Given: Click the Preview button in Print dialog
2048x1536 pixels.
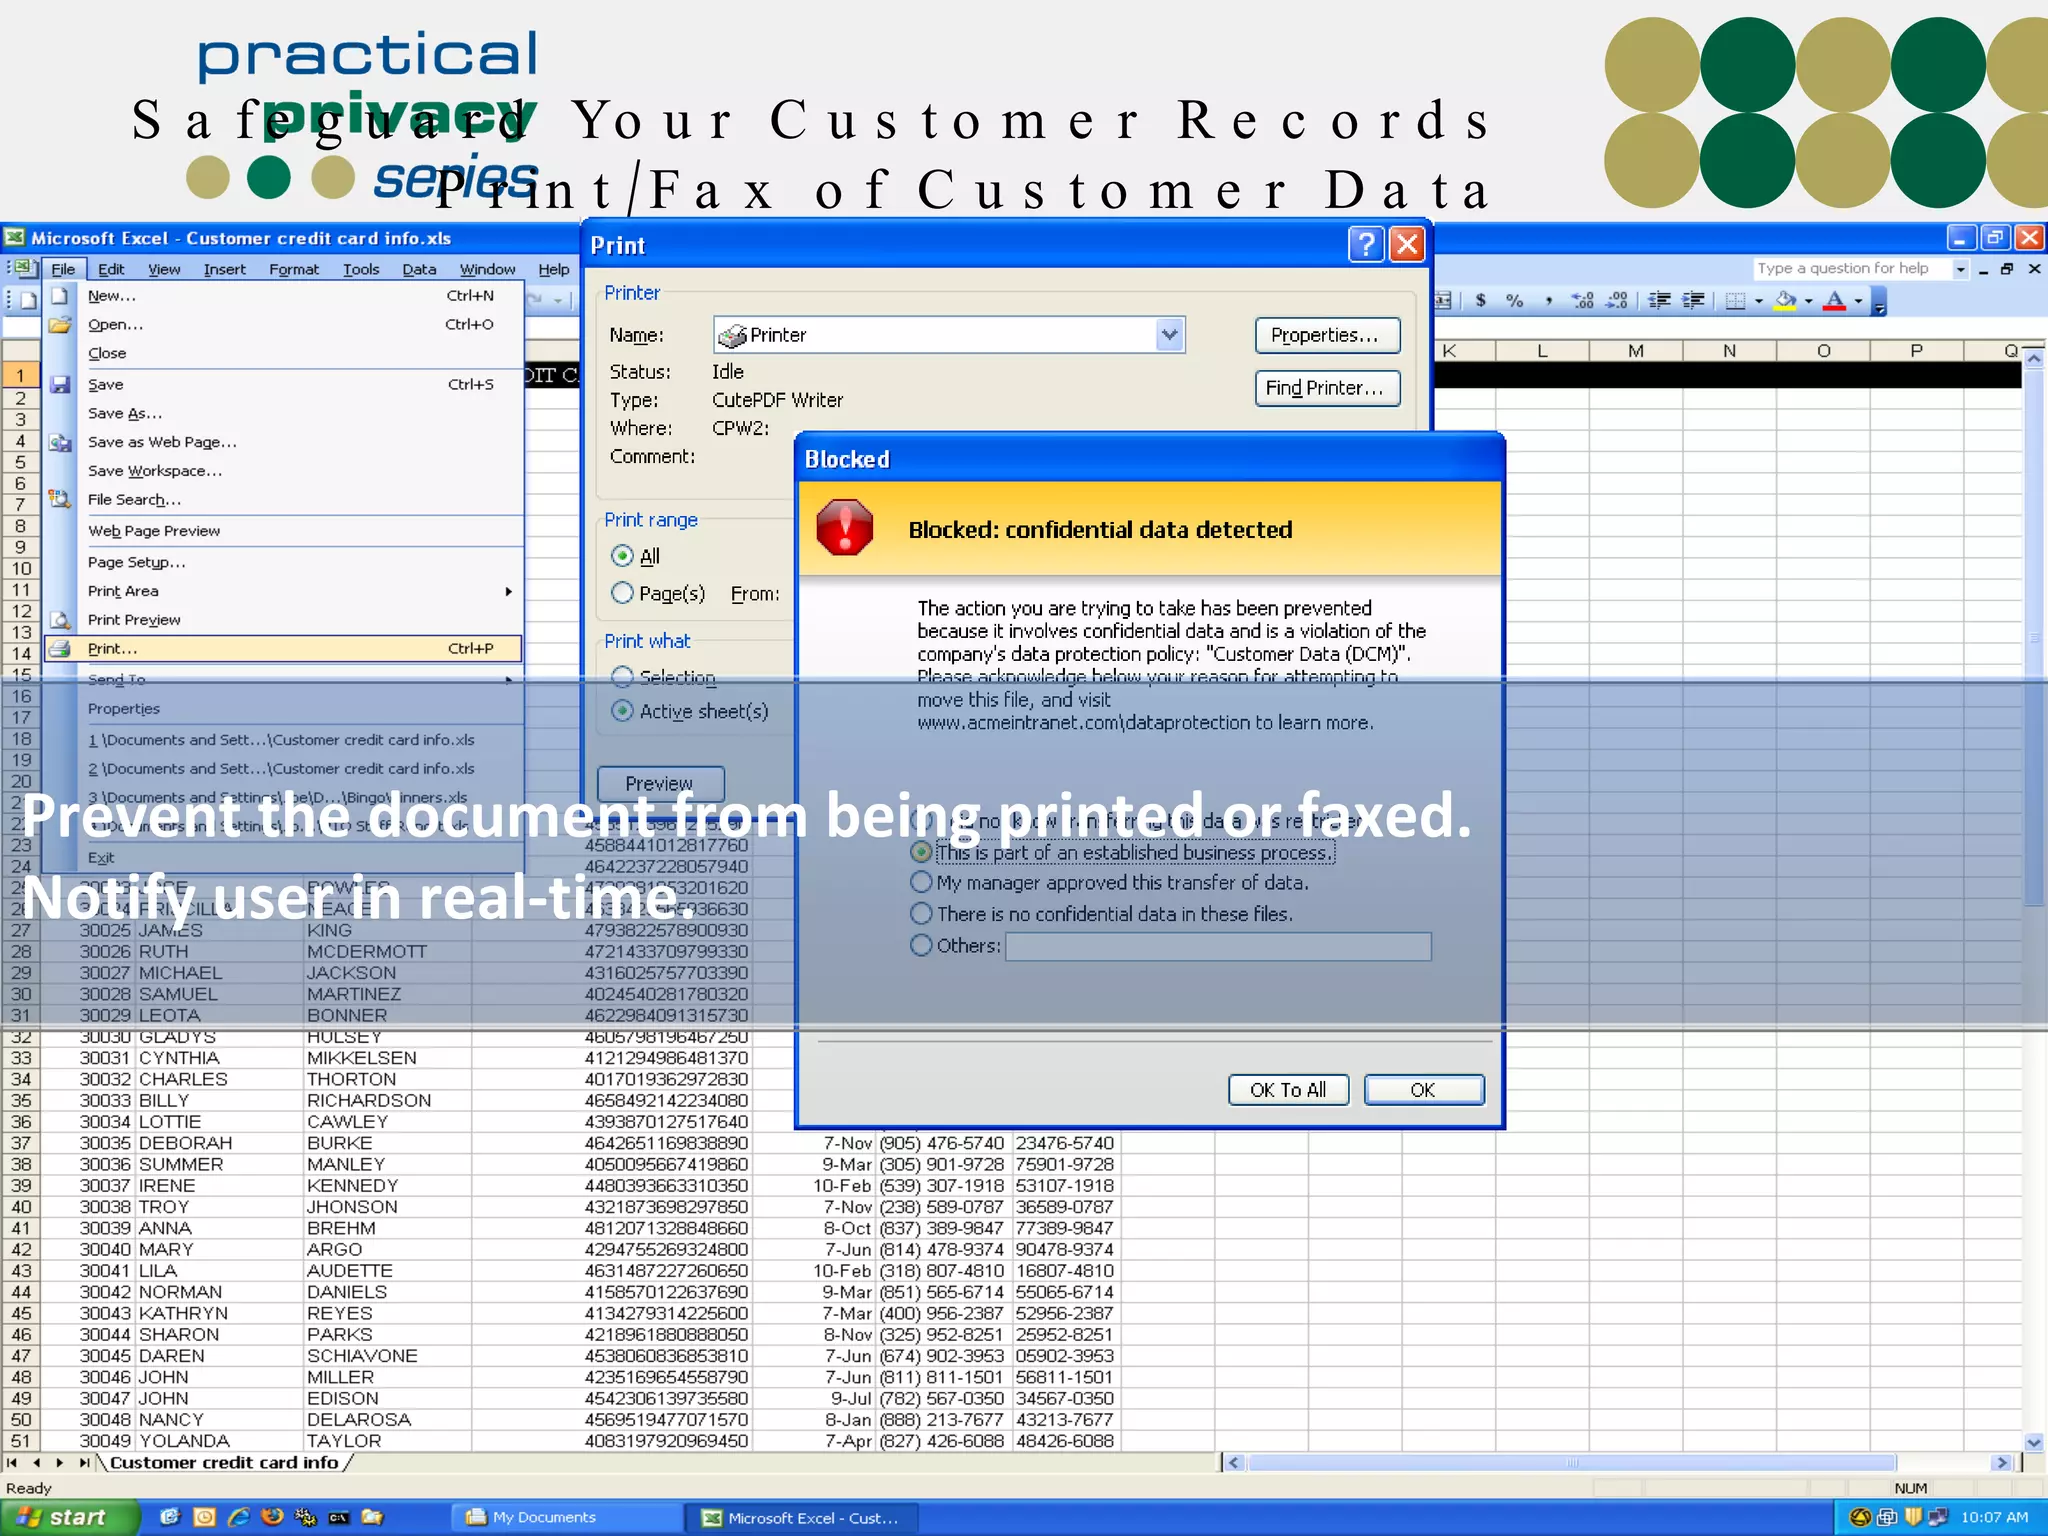Looking at the screenshot, I should pos(660,784).
